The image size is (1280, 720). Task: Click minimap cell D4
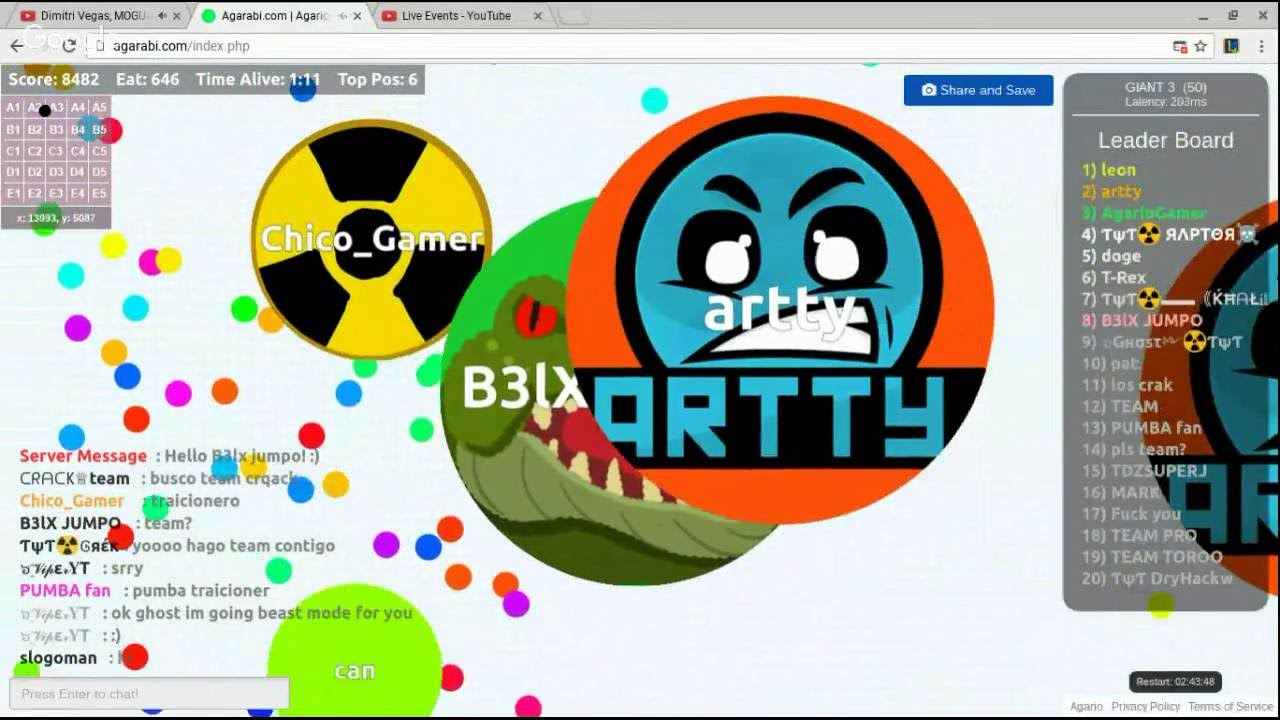78,172
